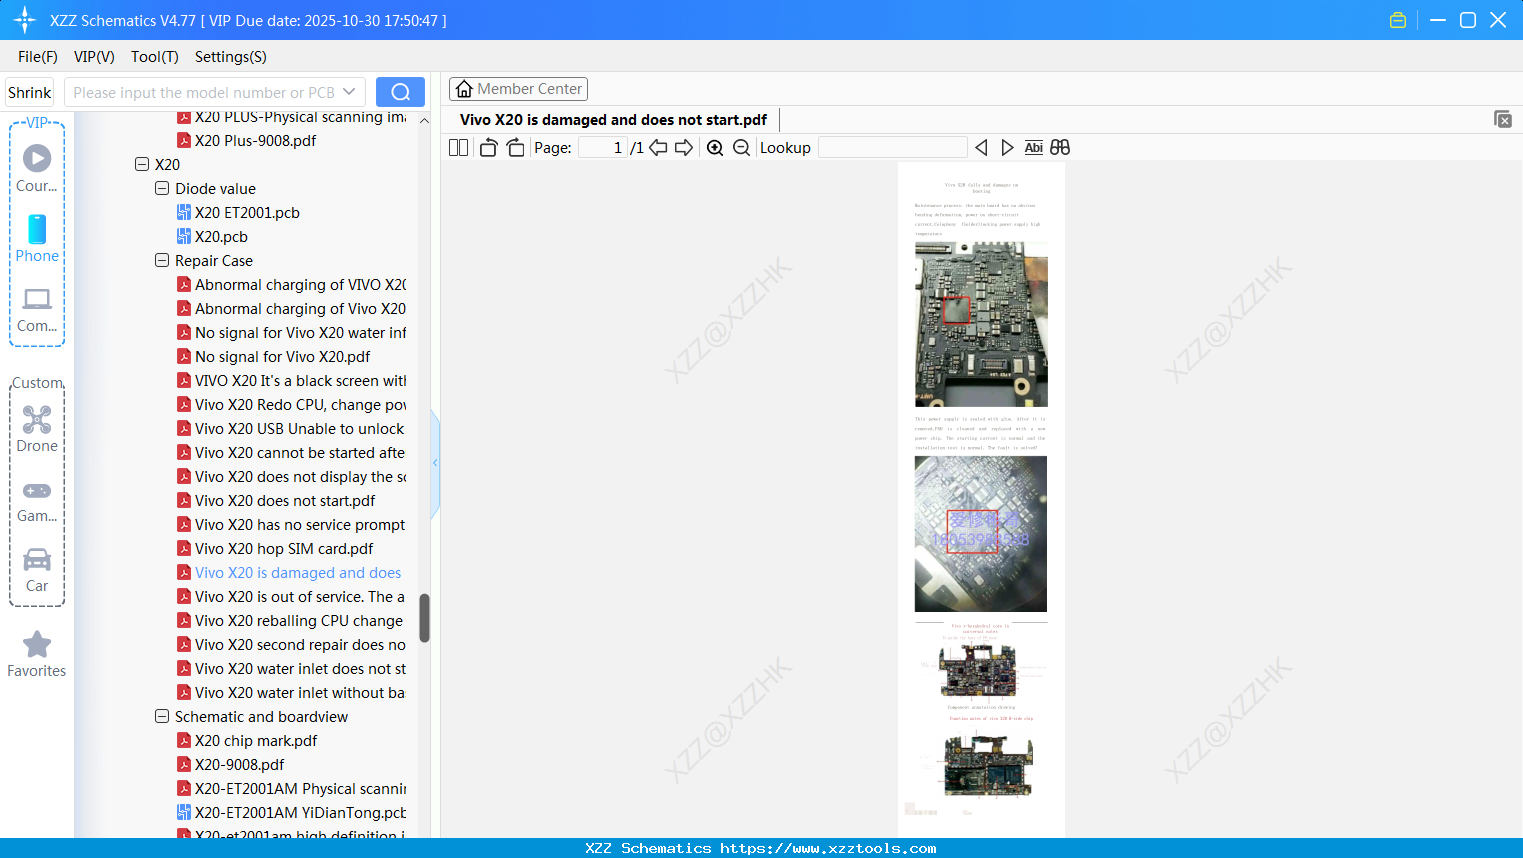Open the yellow VIP icon in title bar
This screenshot has height=858, width=1523.
tap(1398, 20)
